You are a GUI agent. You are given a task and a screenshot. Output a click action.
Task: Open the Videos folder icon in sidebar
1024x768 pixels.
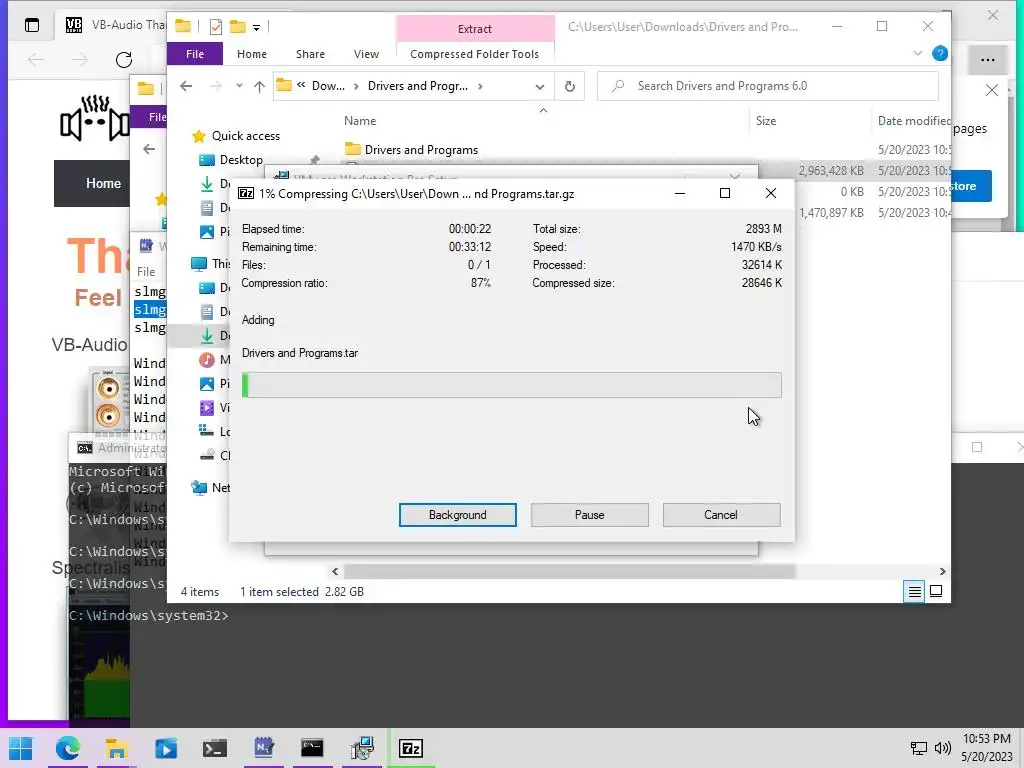tap(207, 408)
